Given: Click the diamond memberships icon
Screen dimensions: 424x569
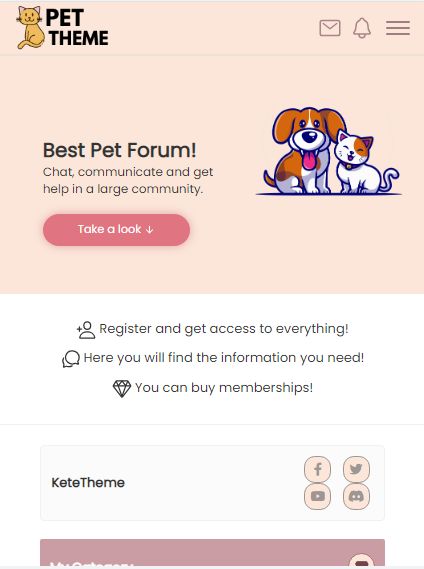Looking at the screenshot, I should (x=122, y=389).
